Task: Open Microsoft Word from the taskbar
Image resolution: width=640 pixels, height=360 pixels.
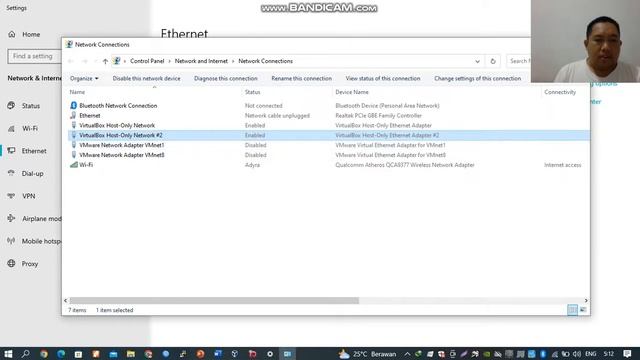Action: click(x=218, y=354)
